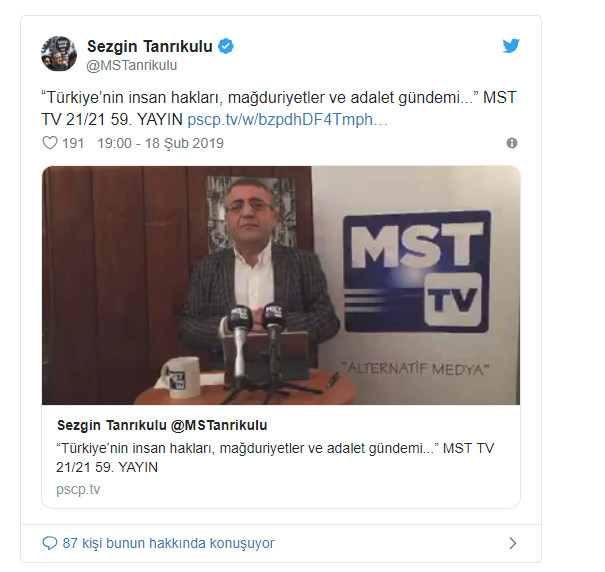605x572 pixels.
Task: Click the tweet text about Türkiye'nin insan hakları
Action: click(x=279, y=108)
